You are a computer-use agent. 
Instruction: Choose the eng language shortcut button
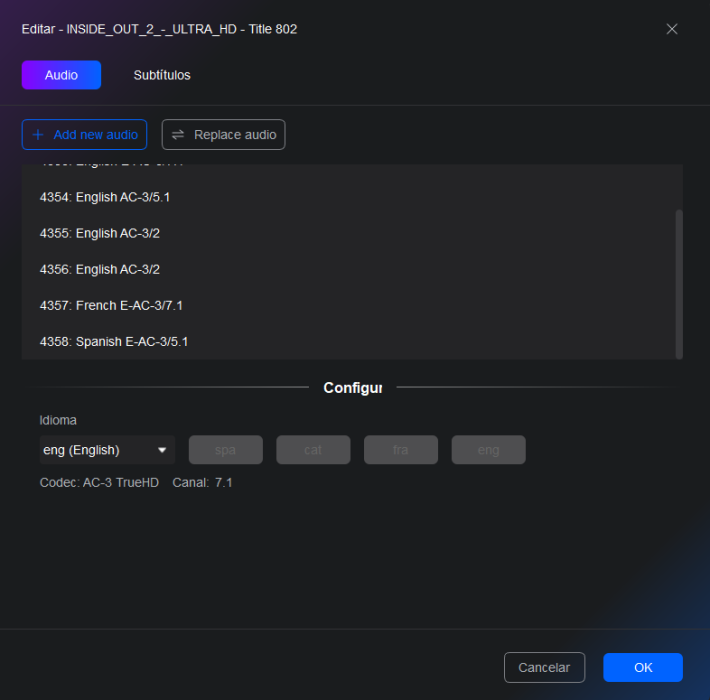coord(488,450)
